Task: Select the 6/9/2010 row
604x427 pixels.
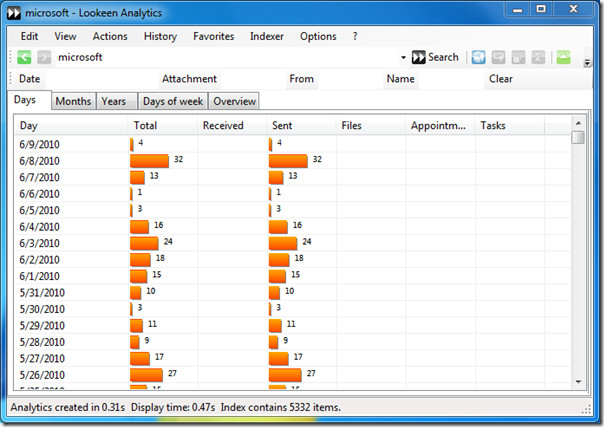Action: 292,144
